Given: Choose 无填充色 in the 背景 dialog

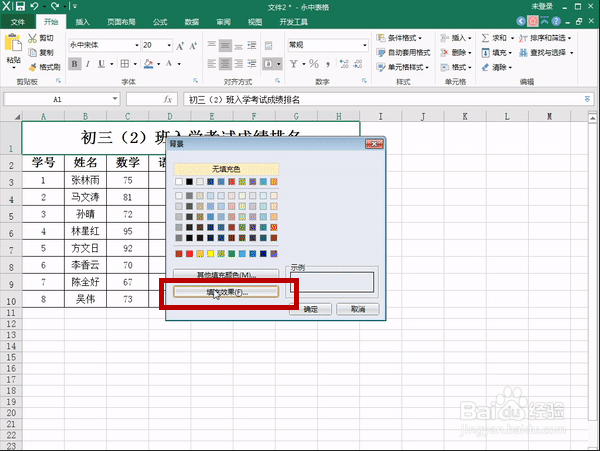Looking at the screenshot, I should (x=226, y=169).
